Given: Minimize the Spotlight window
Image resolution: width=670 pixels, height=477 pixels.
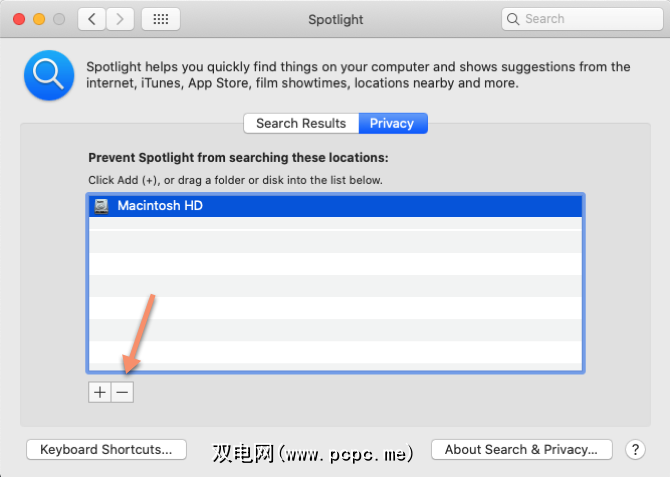Looking at the screenshot, I should [x=40, y=19].
